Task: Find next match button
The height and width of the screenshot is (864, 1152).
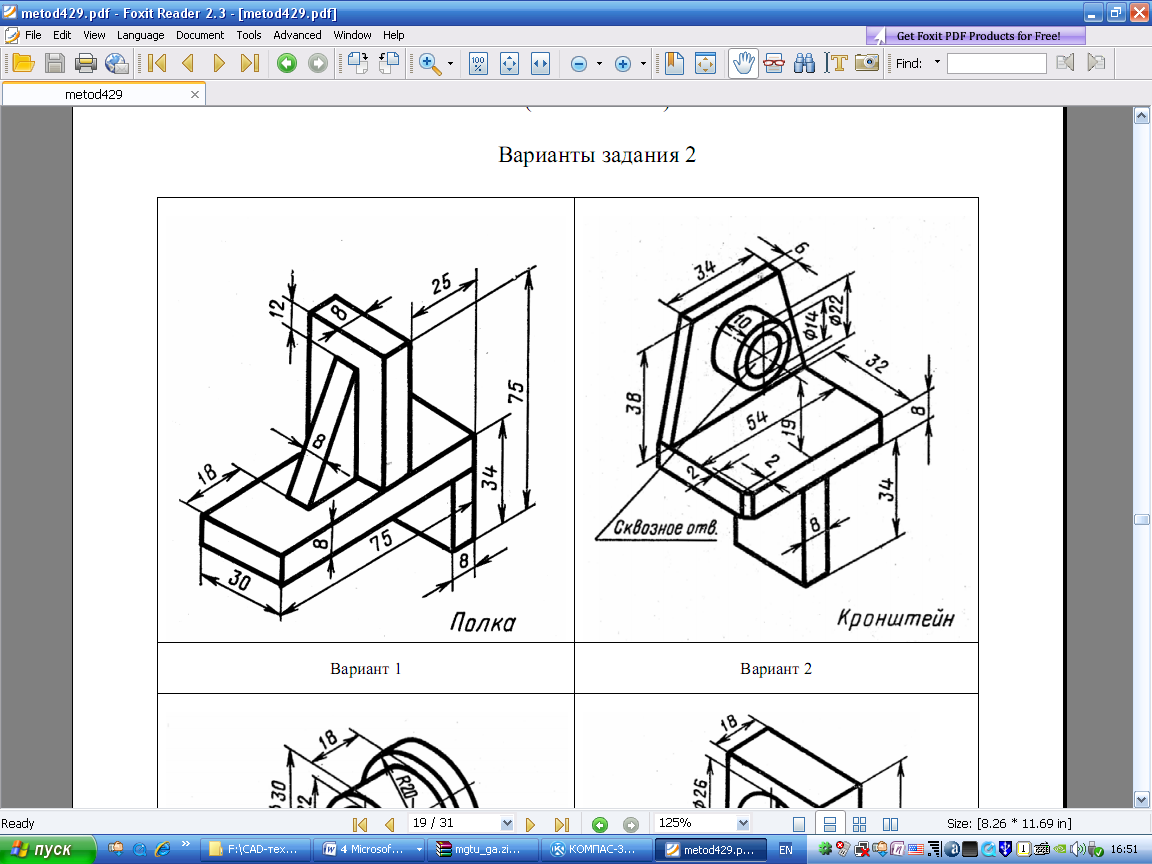Action: (1095, 63)
